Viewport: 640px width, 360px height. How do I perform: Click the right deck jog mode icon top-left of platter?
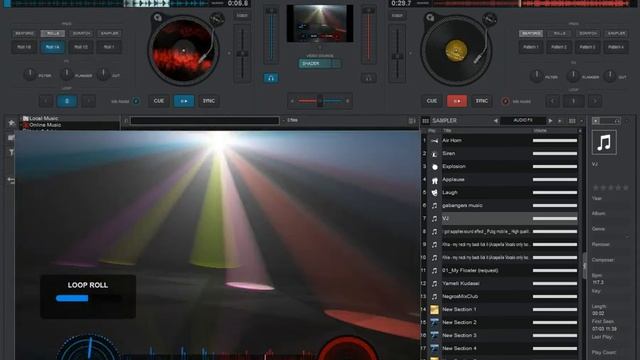[430, 18]
